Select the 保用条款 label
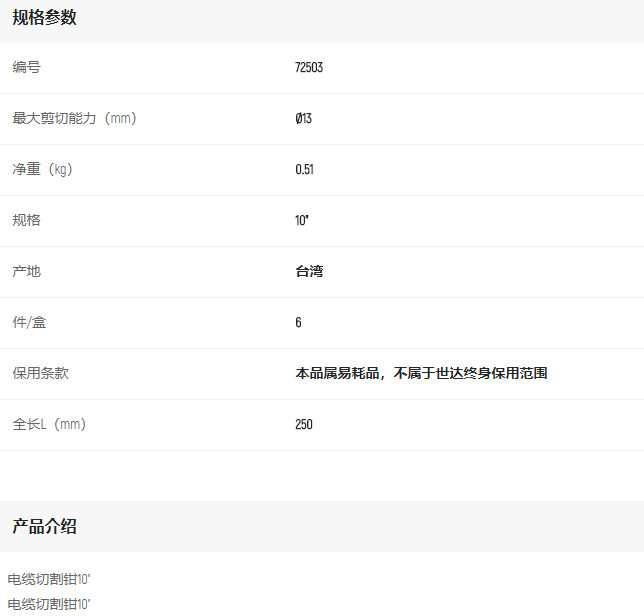The width and height of the screenshot is (644, 616). (40, 374)
